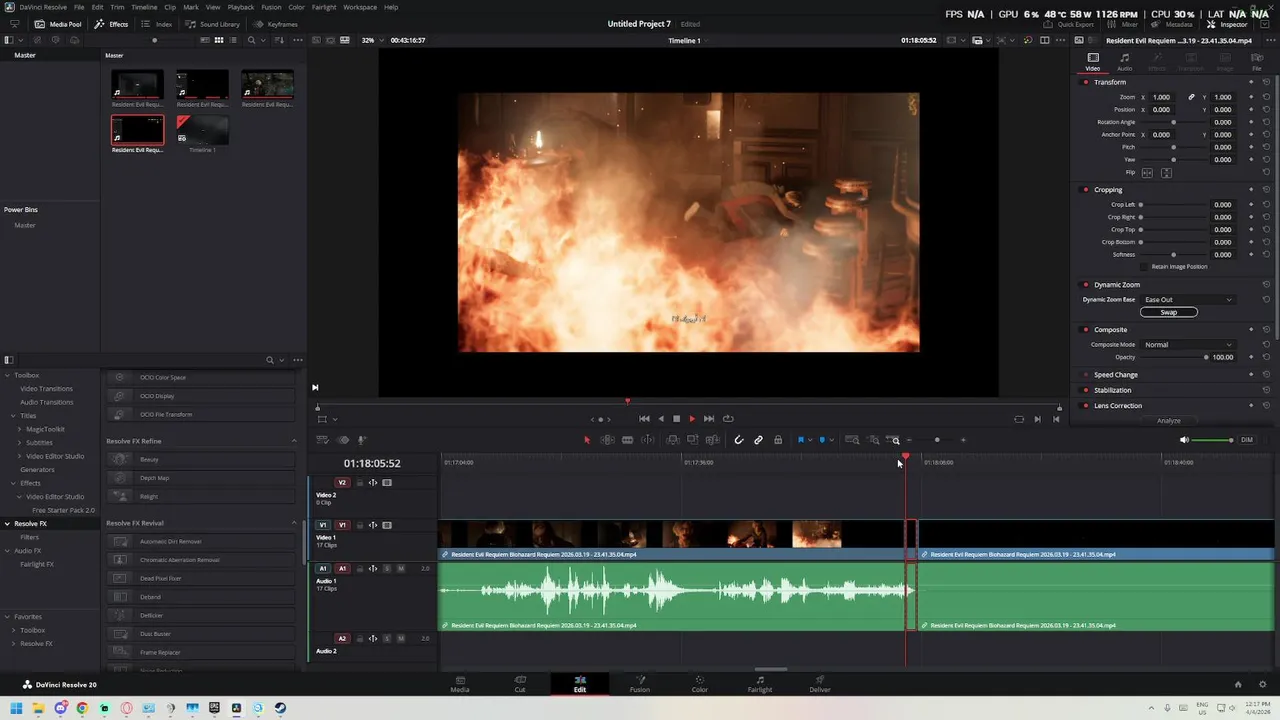Toggle the loop playback icon
Screen dimensions: 1280x720
click(728, 419)
